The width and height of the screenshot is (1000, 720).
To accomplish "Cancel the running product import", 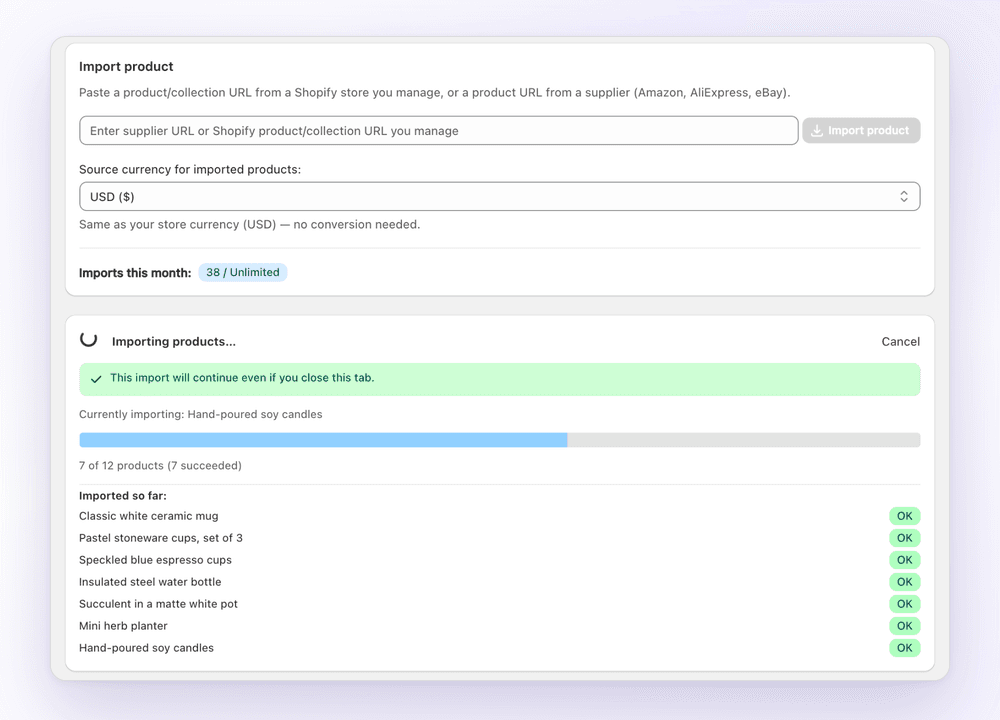I will pos(901,342).
